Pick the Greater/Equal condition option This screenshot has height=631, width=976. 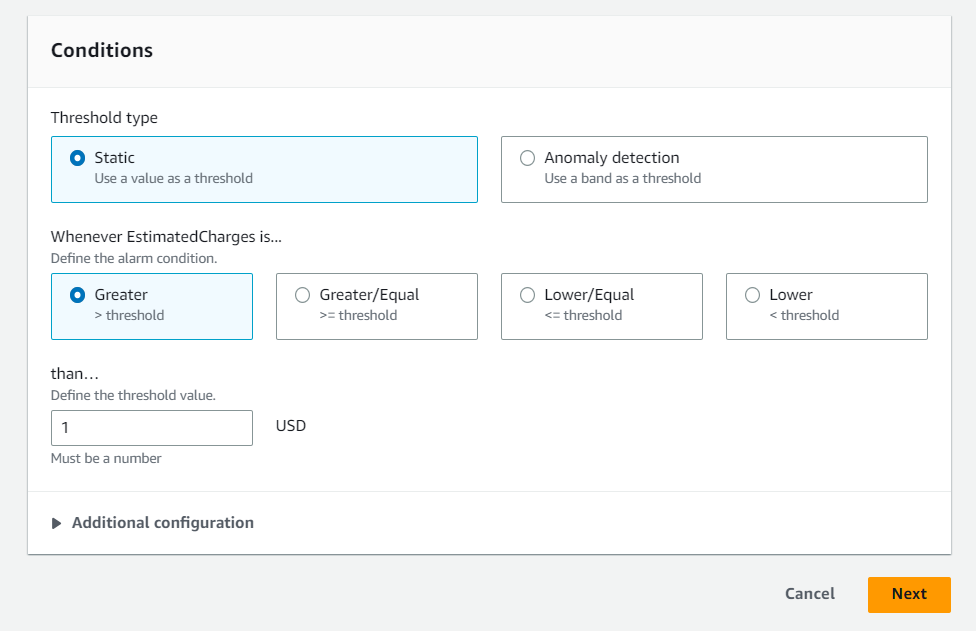pyautogui.click(x=303, y=295)
